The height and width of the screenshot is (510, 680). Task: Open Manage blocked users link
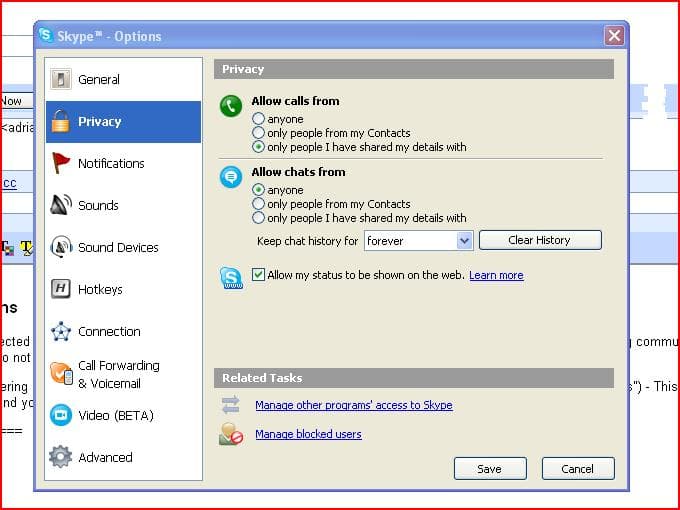point(308,434)
